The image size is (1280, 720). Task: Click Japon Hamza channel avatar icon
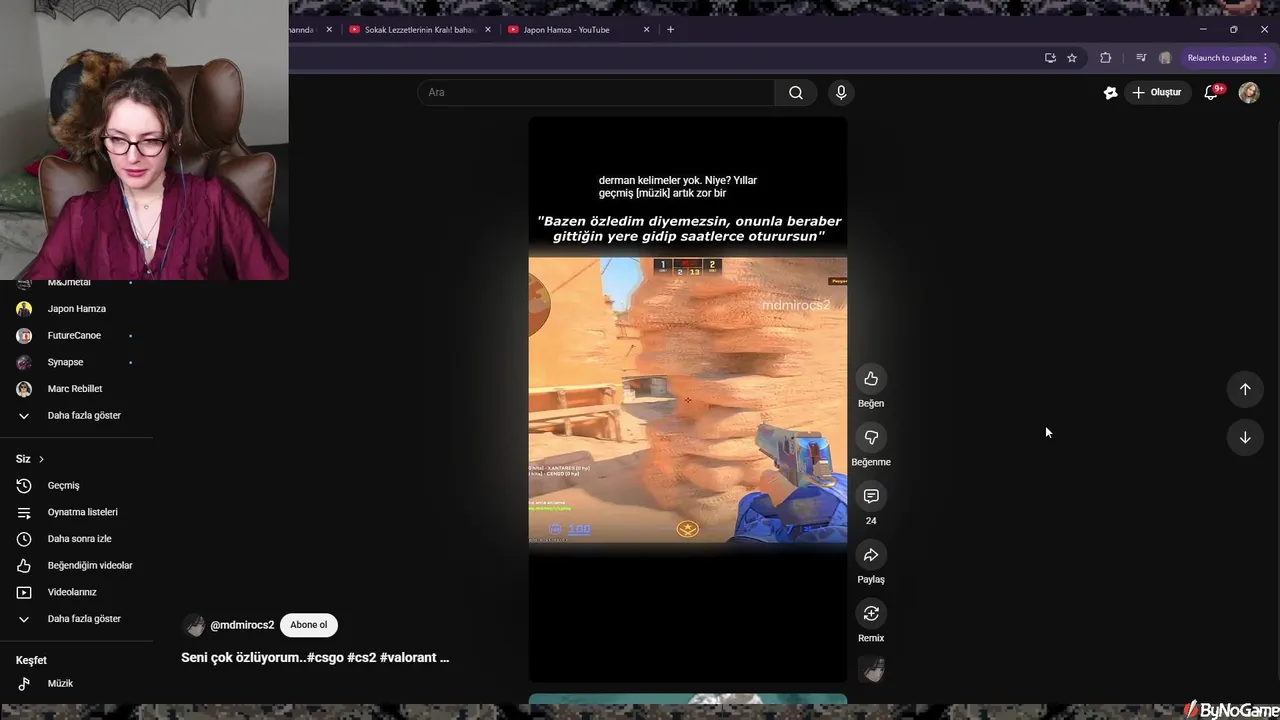click(24, 309)
